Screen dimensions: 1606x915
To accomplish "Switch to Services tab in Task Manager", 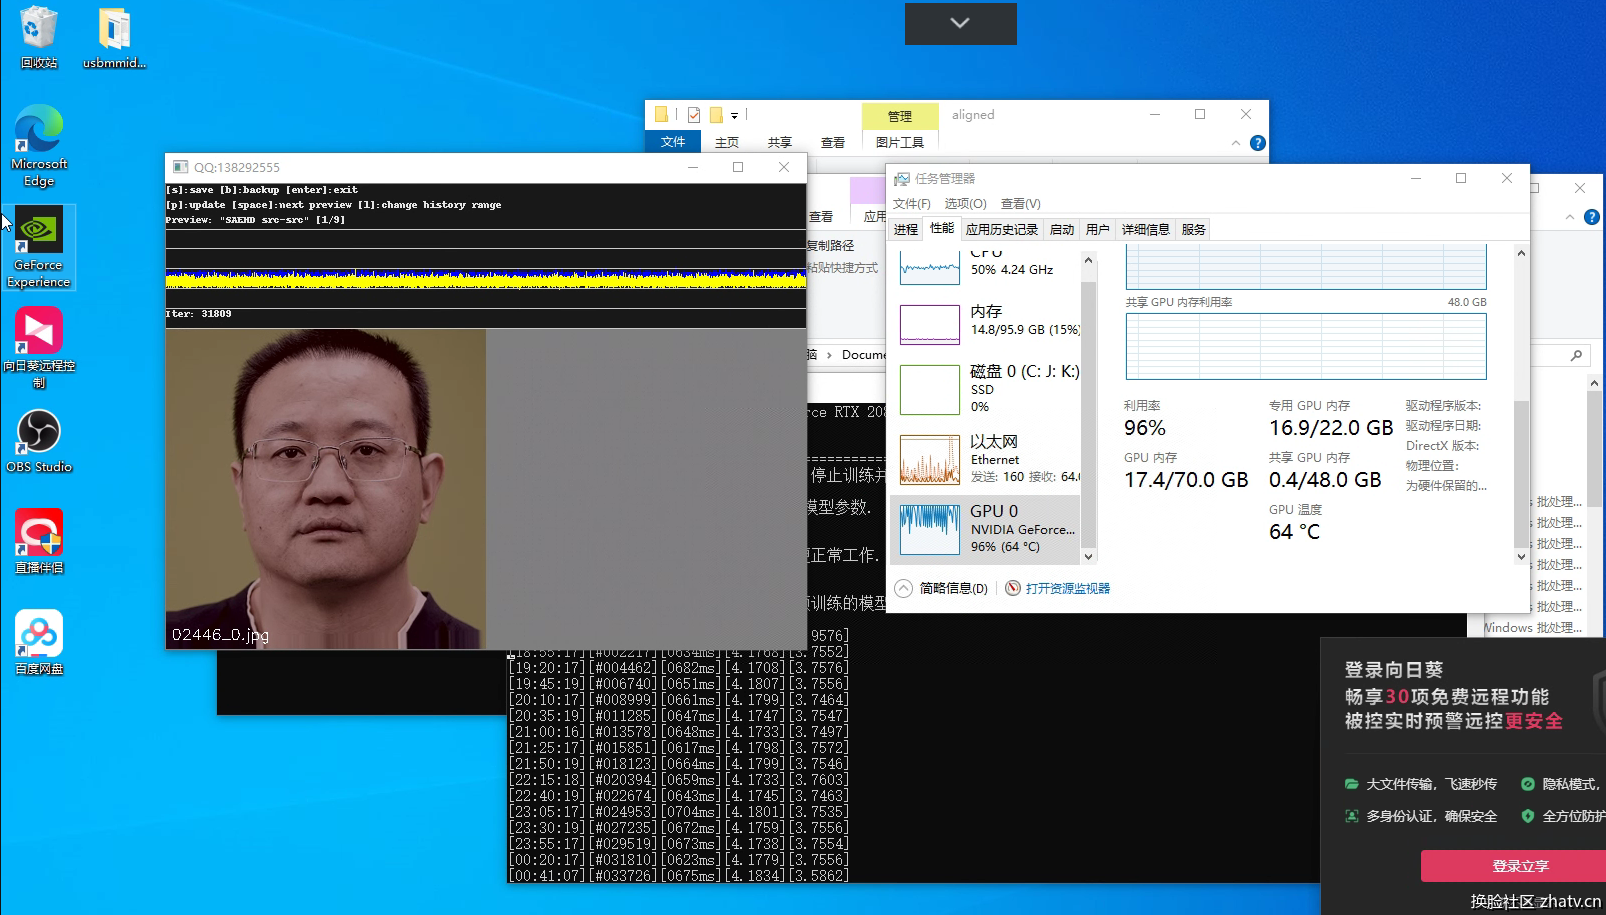I will (1194, 229).
